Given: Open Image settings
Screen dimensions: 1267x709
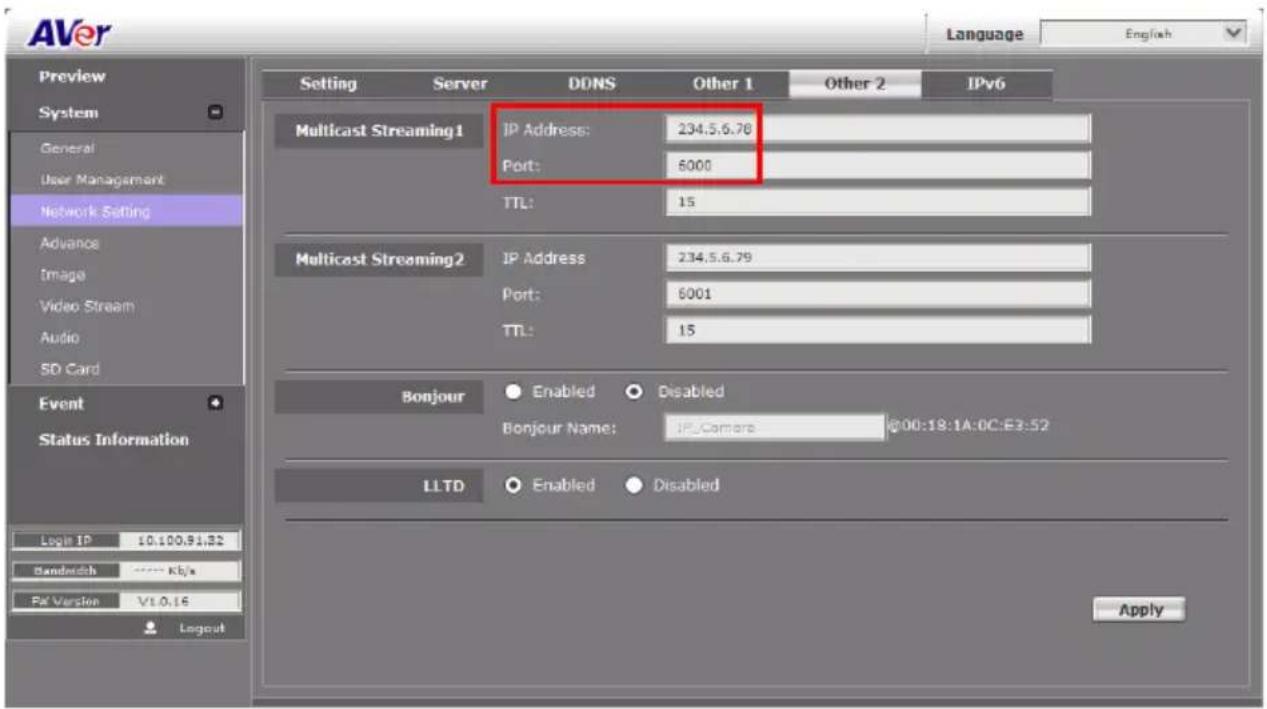Looking at the screenshot, I should pyautogui.click(x=63, y=274).
